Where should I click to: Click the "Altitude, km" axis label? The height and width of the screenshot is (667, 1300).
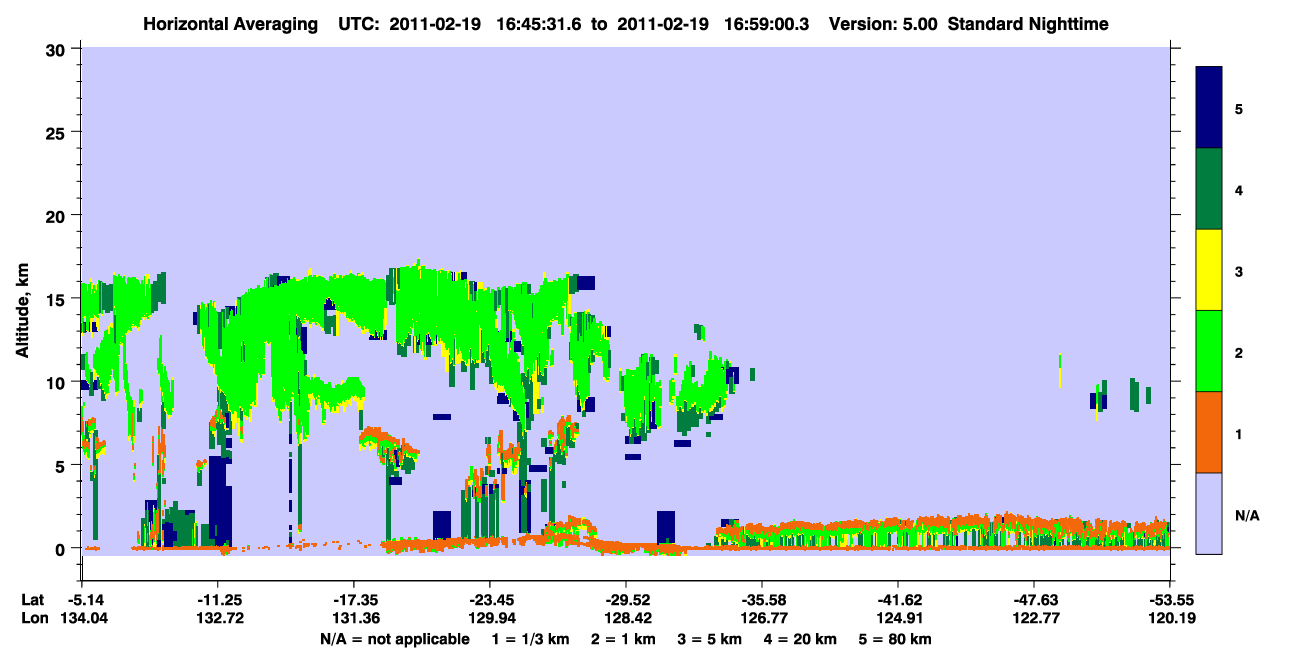tap(22, 313)
